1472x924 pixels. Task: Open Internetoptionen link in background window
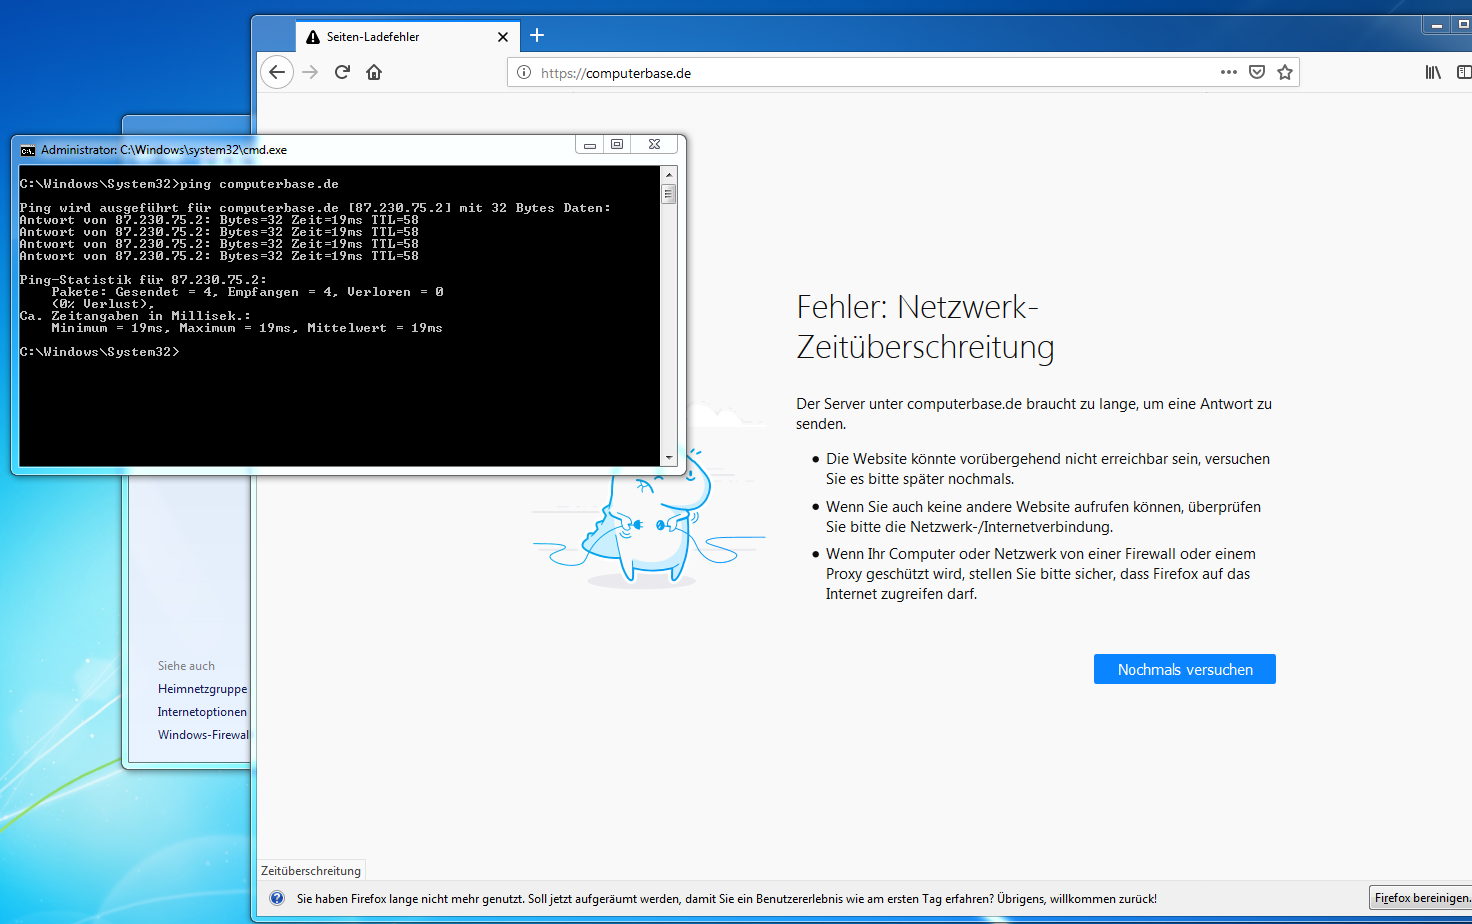tap(202, 712)
